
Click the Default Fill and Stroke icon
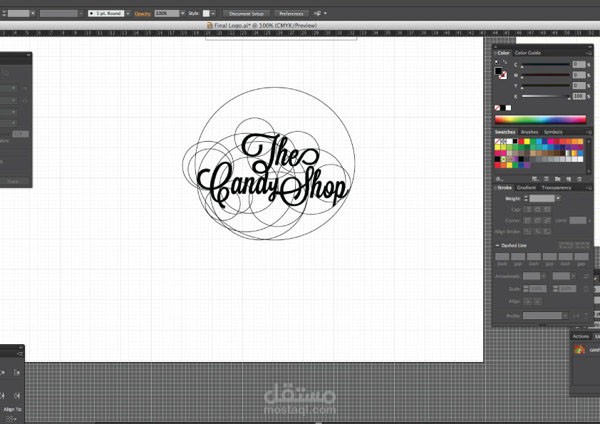click(x=496, y=62)
